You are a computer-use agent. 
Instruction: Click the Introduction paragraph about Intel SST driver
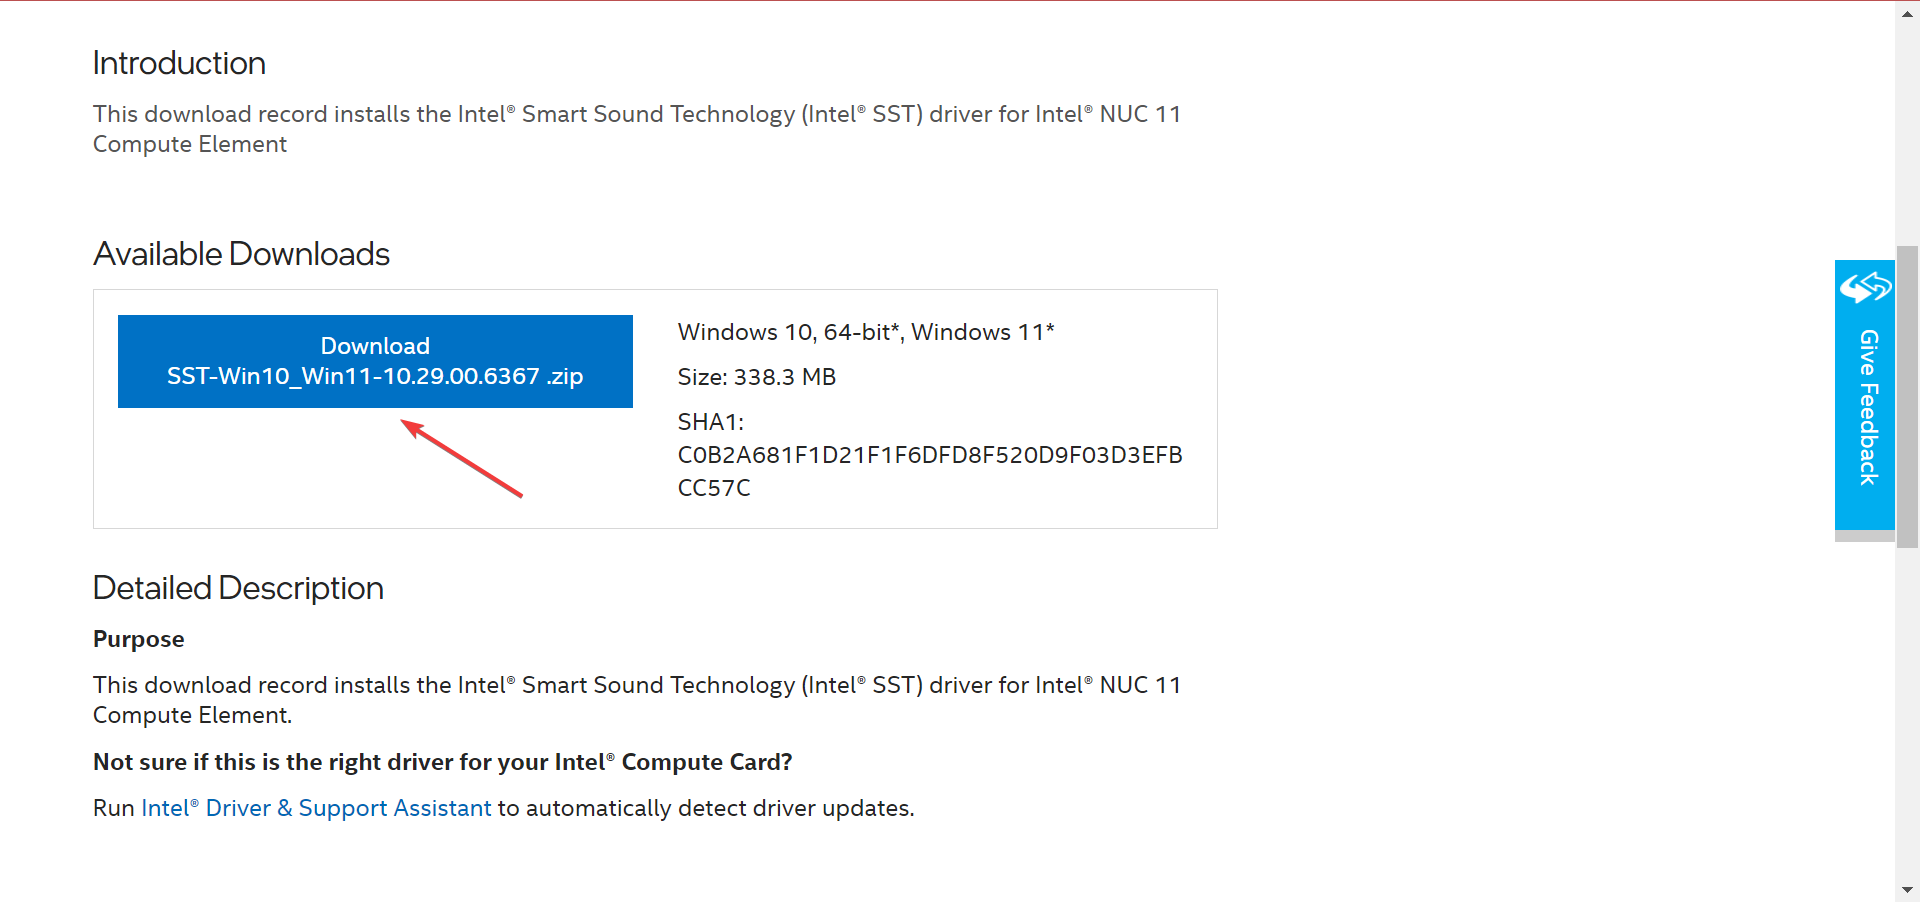(x=637, y=129)
